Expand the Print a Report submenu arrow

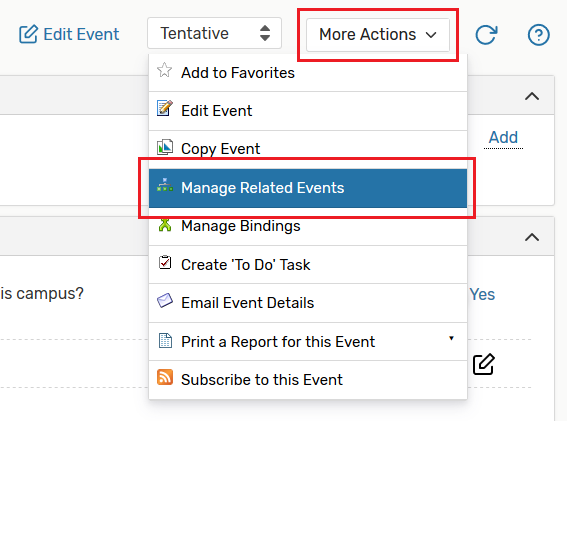(451, 338)
